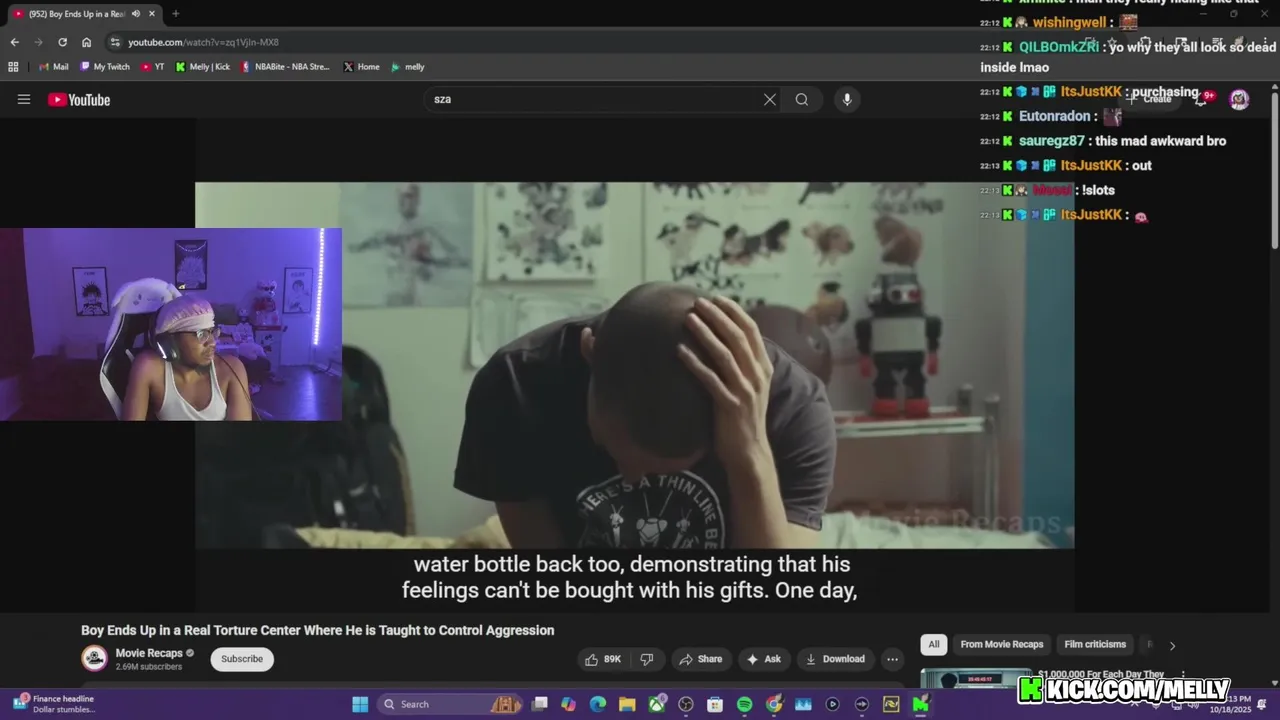Start voice search with microphone icon
Screen dimensions: 1280x720
(847, 99)
